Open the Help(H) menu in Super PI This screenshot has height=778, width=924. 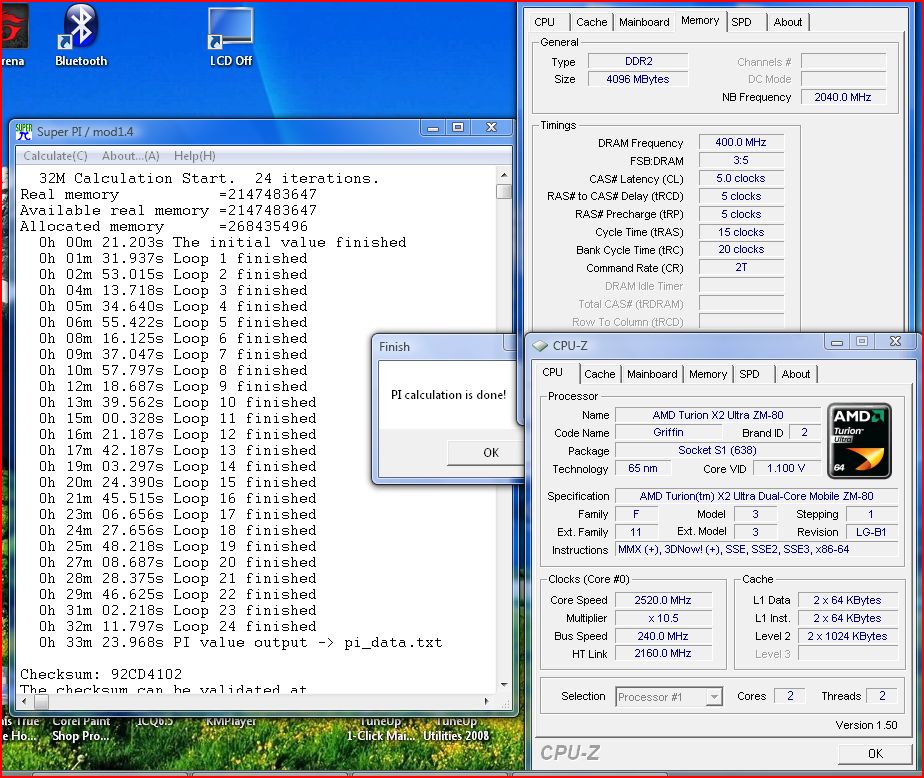[x=194, y=156]
